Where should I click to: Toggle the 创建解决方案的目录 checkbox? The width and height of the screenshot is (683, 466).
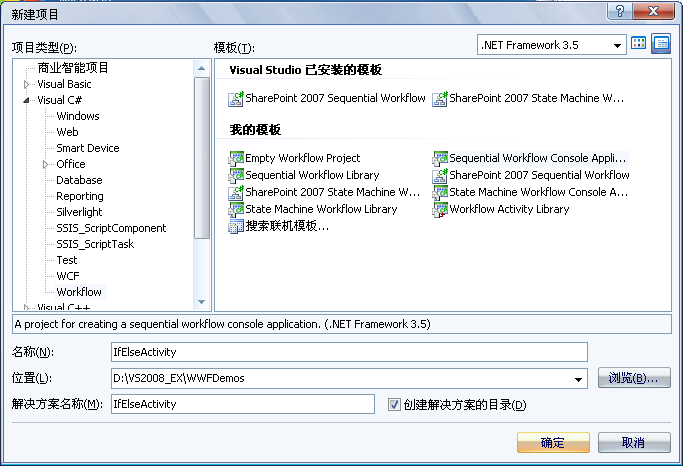coord(394,405)
